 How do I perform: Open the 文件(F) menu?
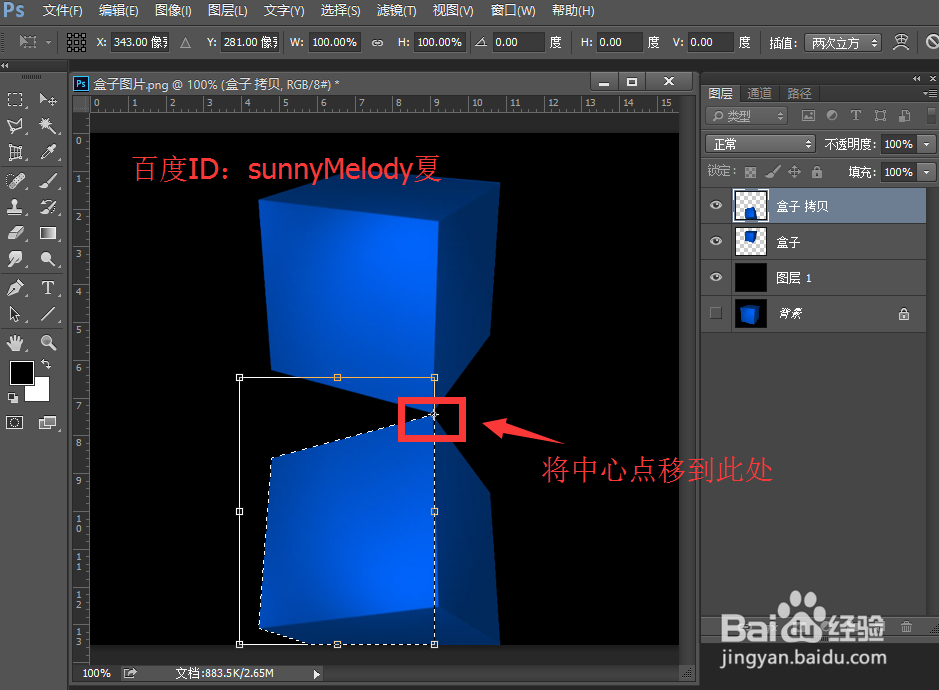pyautogui.click(x=63, y=11)
